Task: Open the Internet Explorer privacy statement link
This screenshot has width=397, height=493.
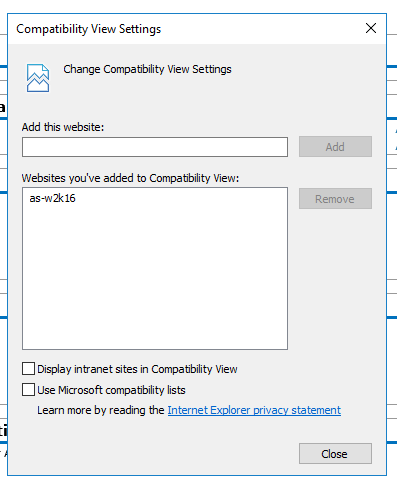Action: 254,410
